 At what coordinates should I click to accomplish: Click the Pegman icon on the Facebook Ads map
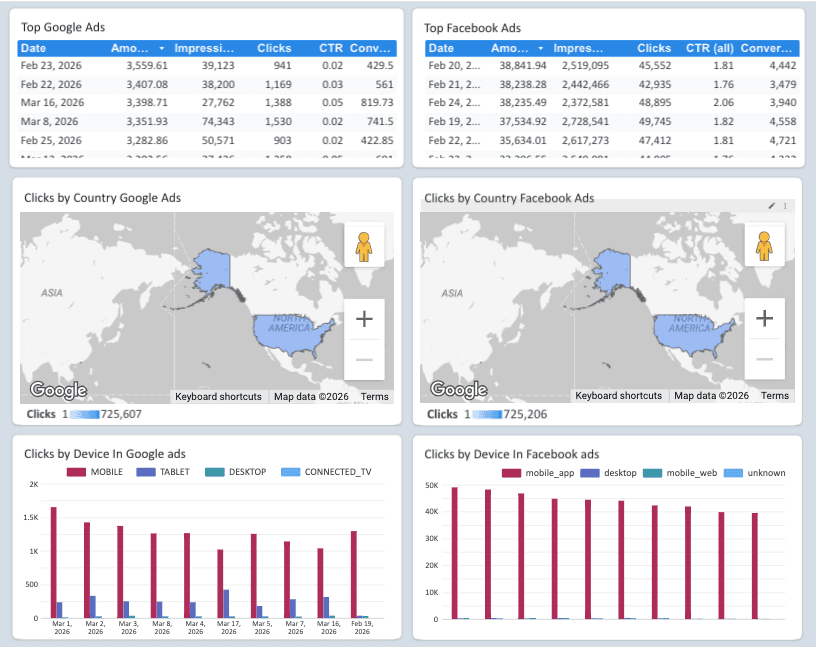pyautogui.click(x=764, y=243)
